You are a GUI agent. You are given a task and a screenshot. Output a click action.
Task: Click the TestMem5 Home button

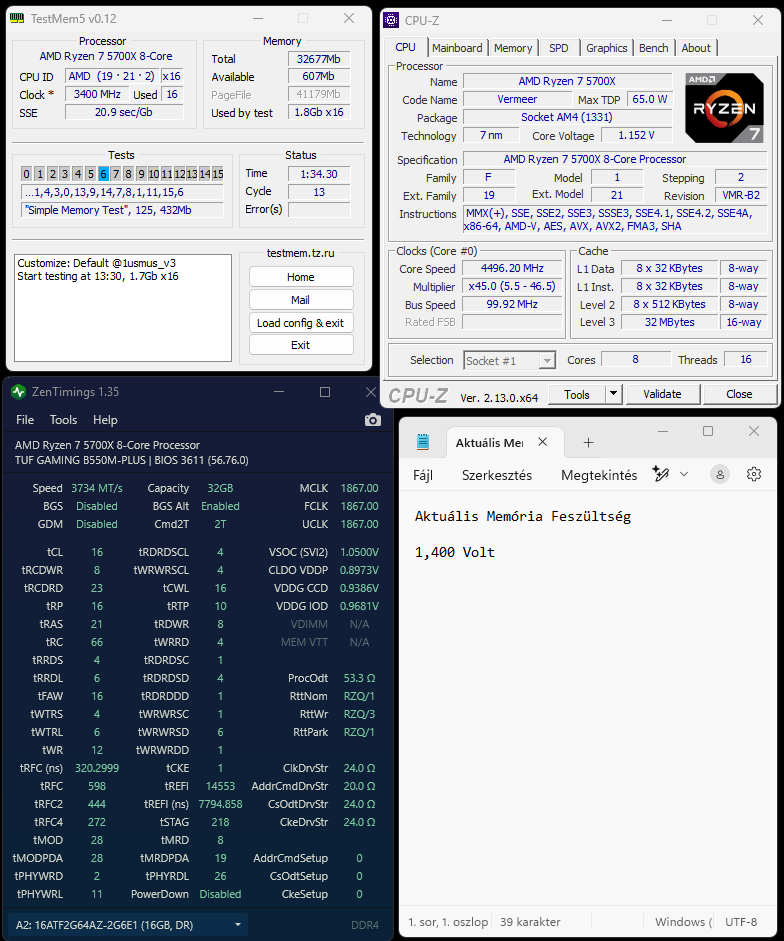click(301, 277)
